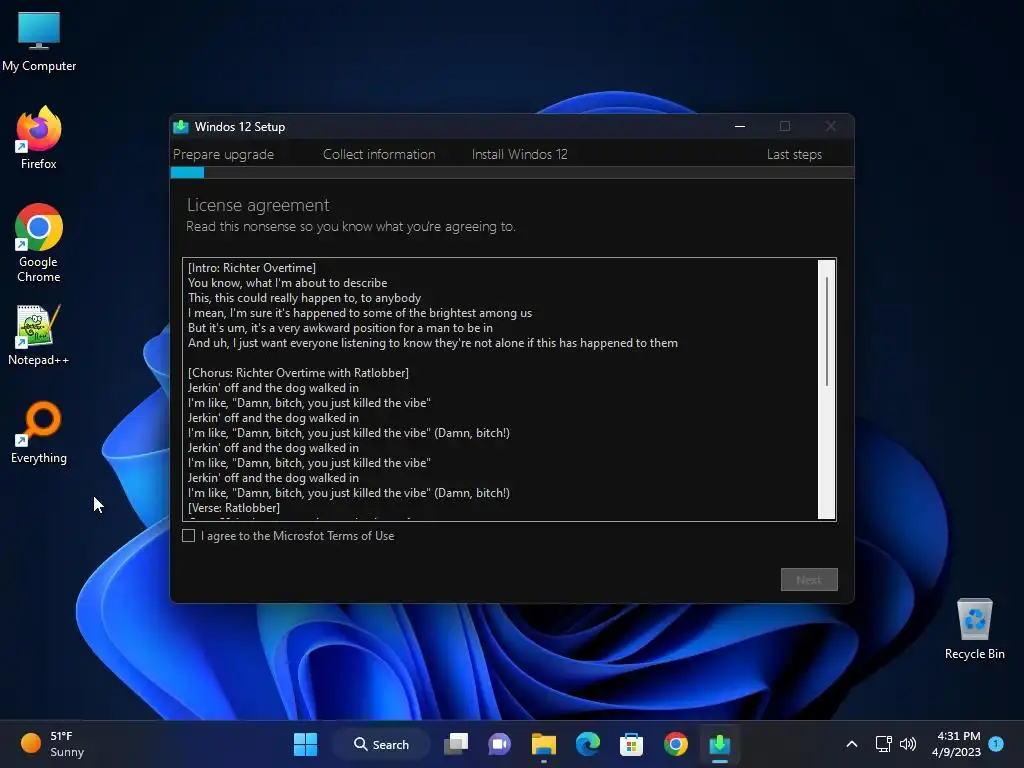Minimize the Windos 12 Setup window

pos(740,126)
